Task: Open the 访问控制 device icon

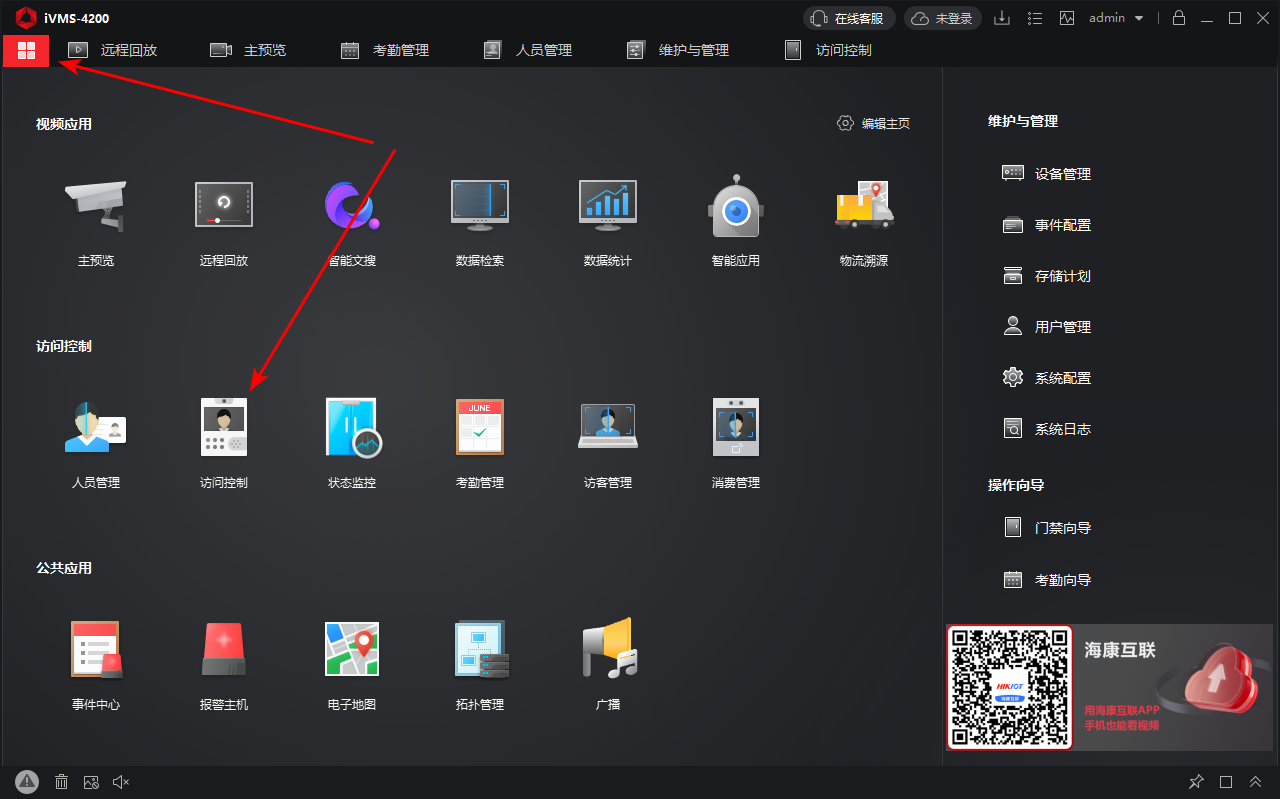Action: point(224,428)
